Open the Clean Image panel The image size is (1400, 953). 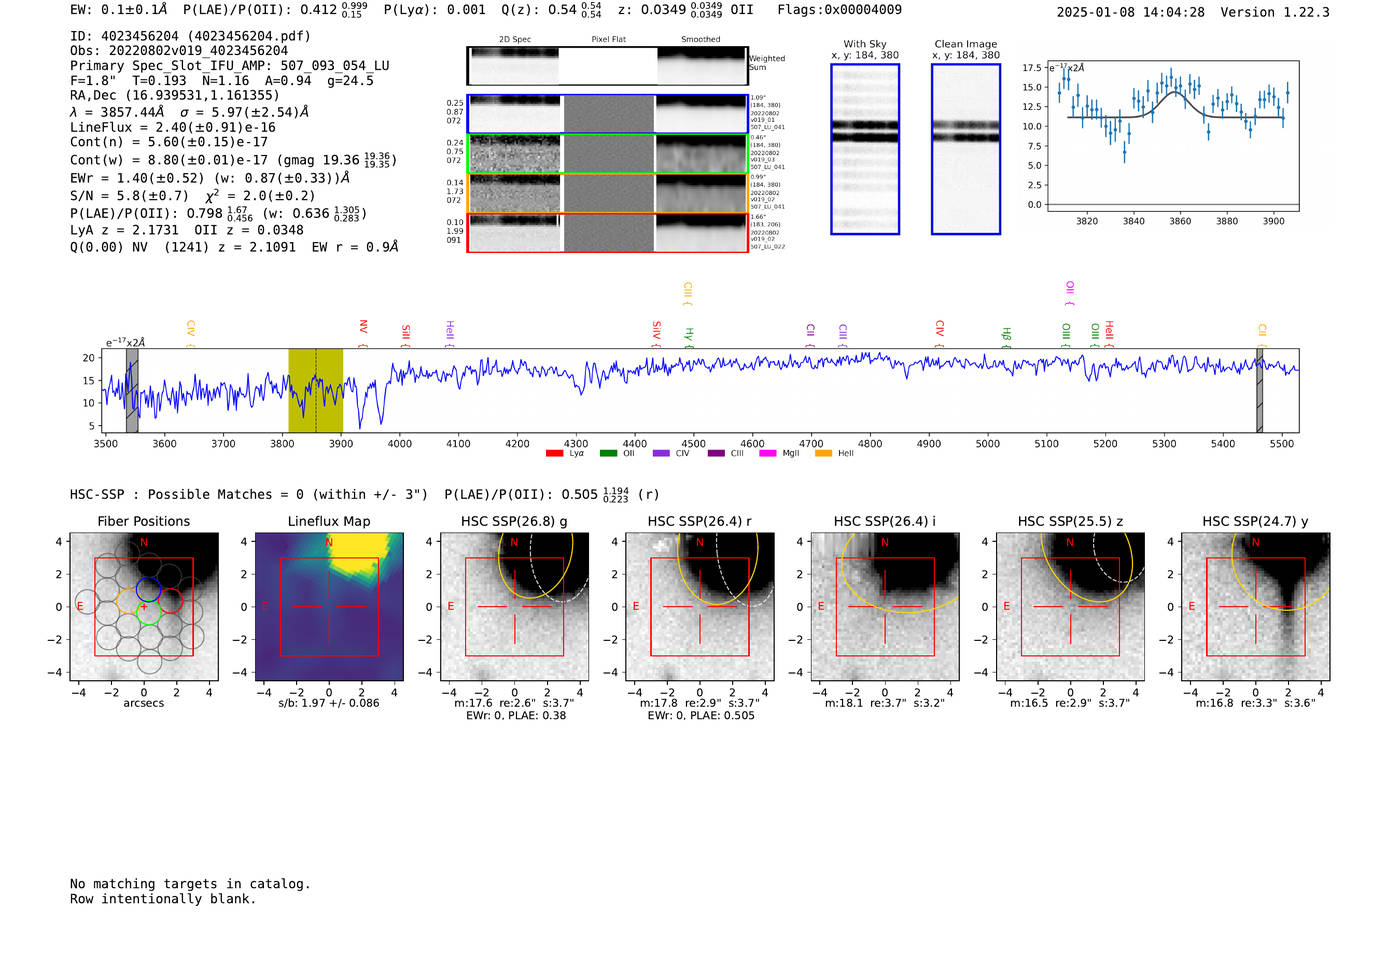tap(966, 149)
